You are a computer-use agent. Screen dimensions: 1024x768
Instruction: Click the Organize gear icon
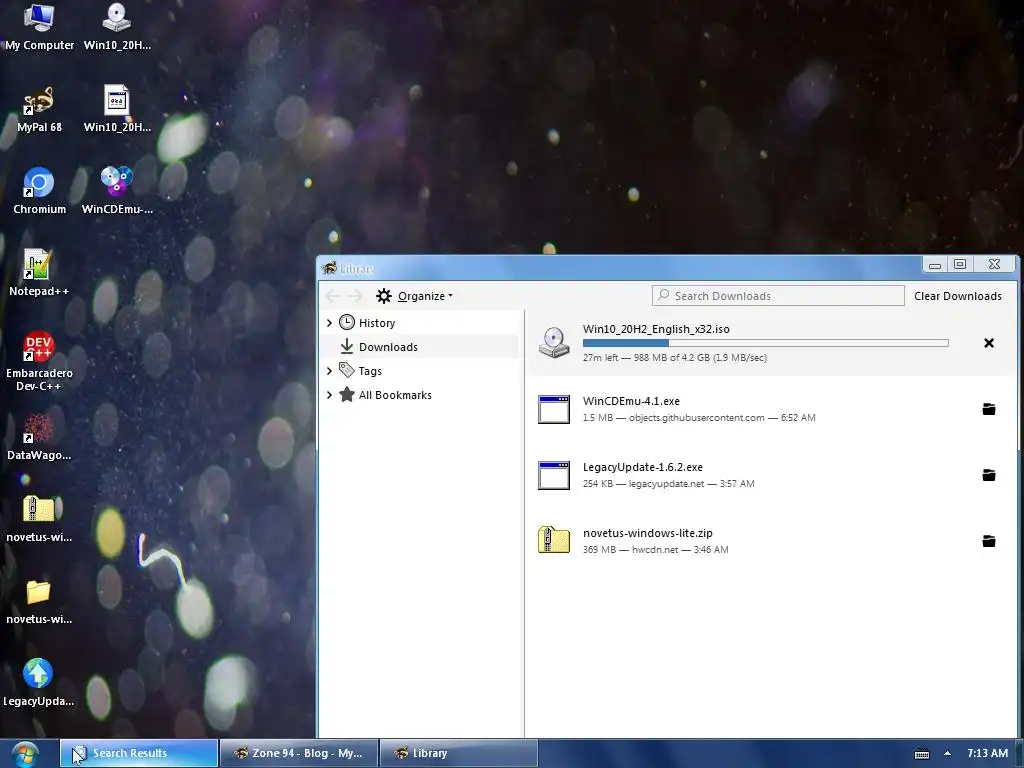tap(384, 296)
